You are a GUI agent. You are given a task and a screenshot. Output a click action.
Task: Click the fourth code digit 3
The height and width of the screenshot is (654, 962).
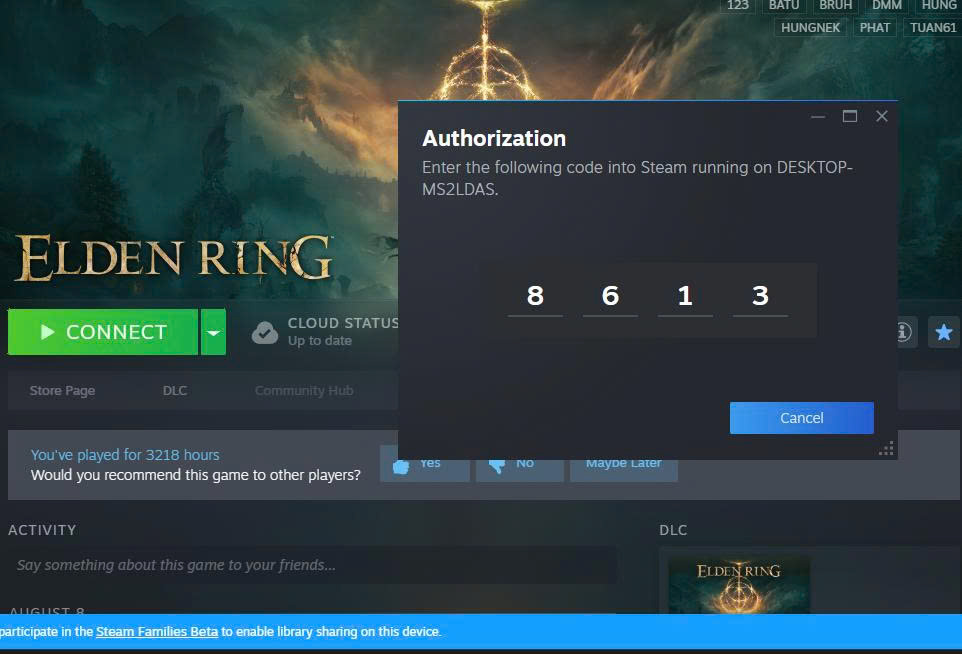[x=761, y=296]
